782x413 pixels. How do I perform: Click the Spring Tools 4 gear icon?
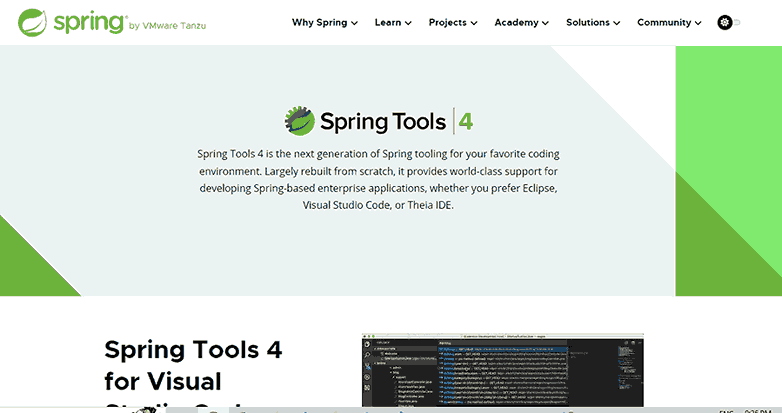click(x=300, y=121)
